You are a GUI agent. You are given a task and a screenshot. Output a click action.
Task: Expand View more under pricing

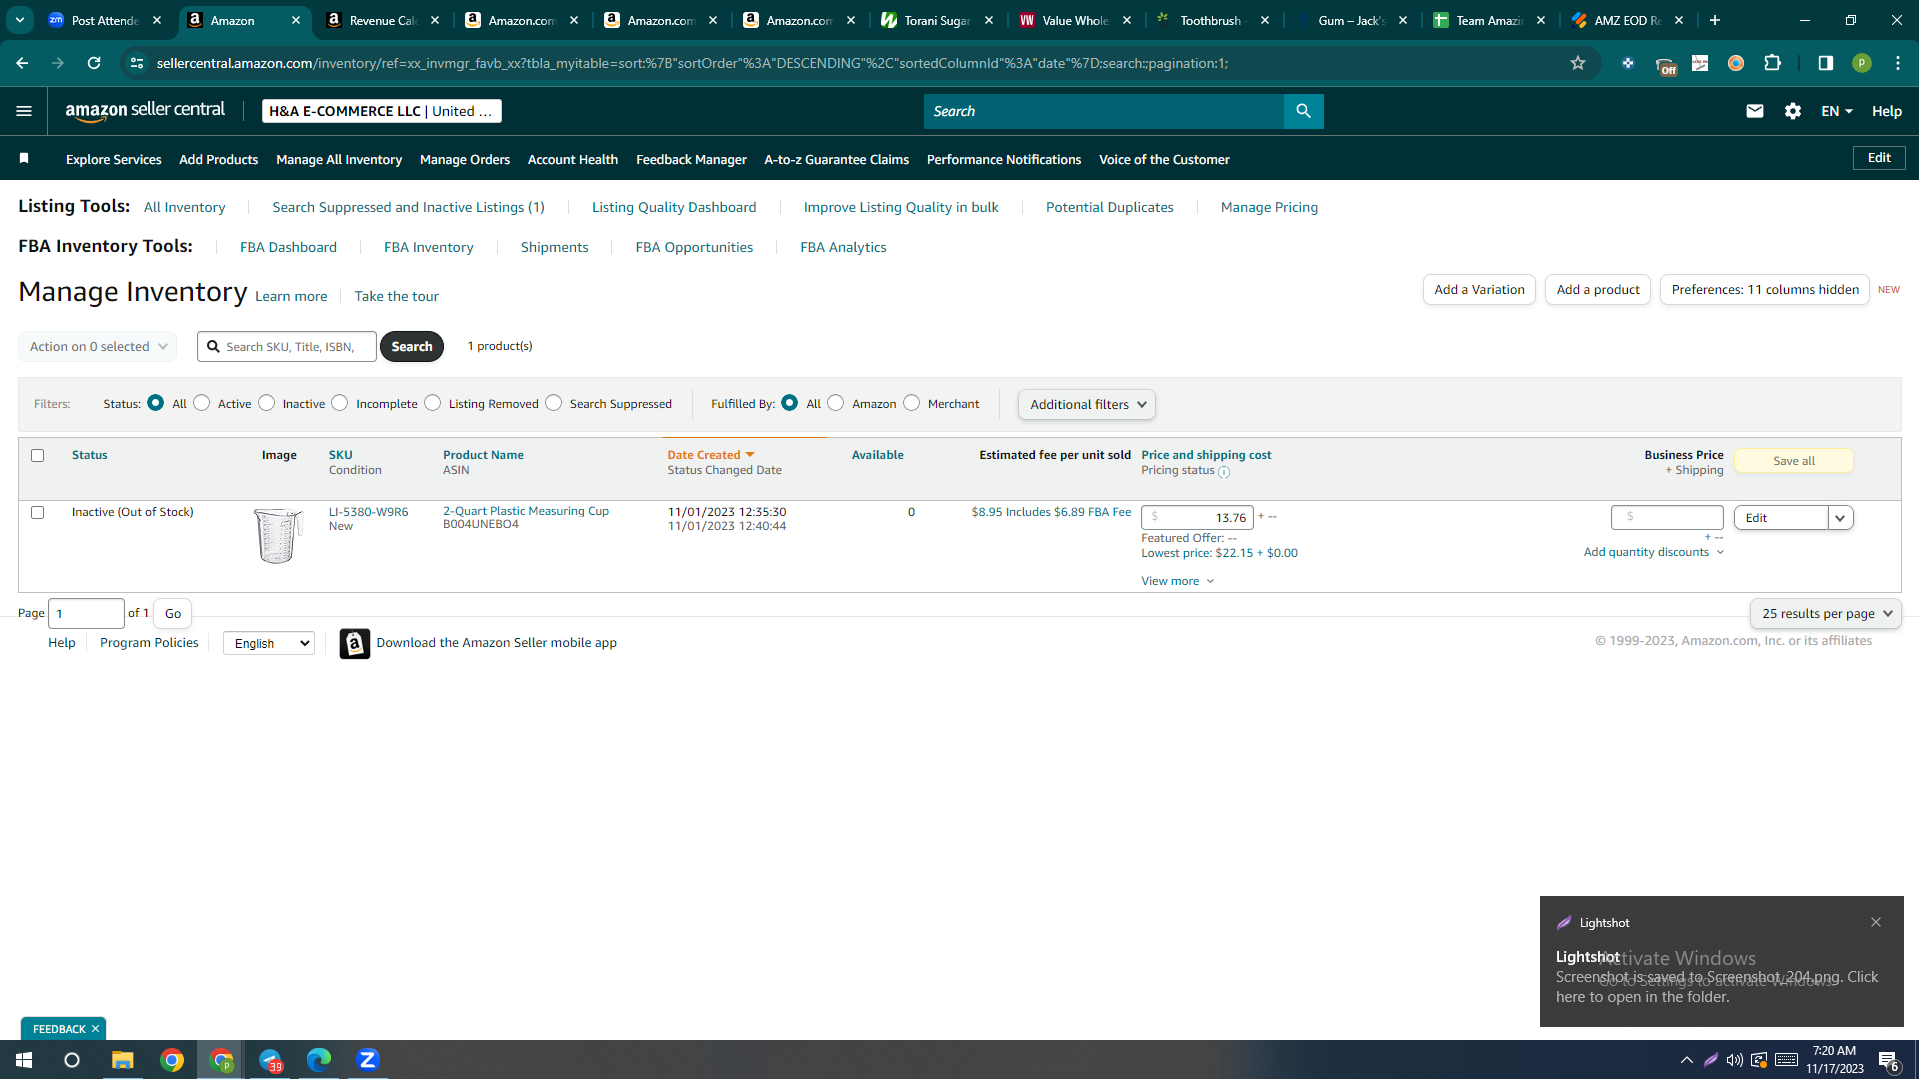(x=1177, y=581)
